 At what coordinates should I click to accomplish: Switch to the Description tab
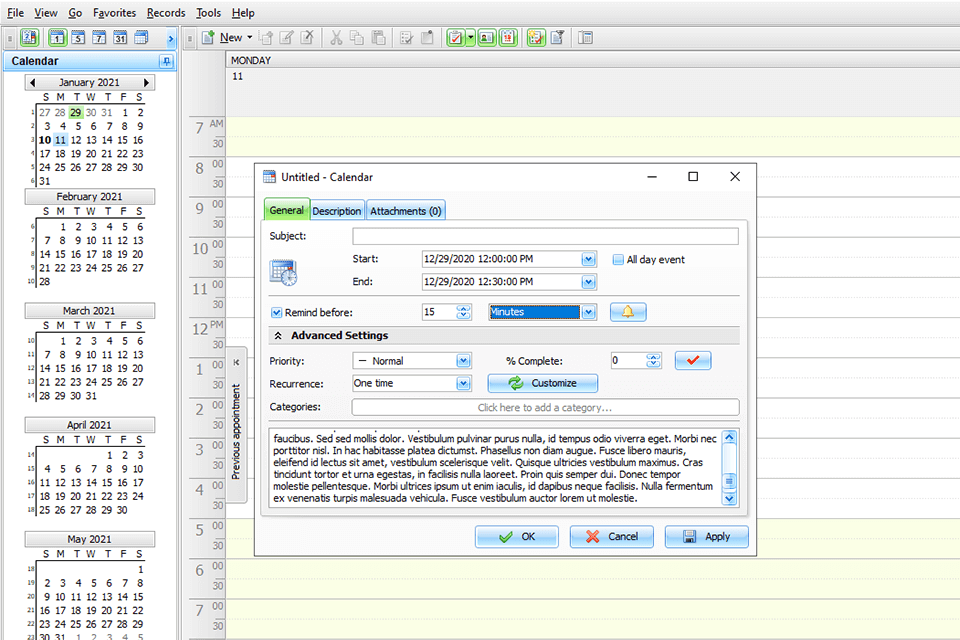pos(337,210)
